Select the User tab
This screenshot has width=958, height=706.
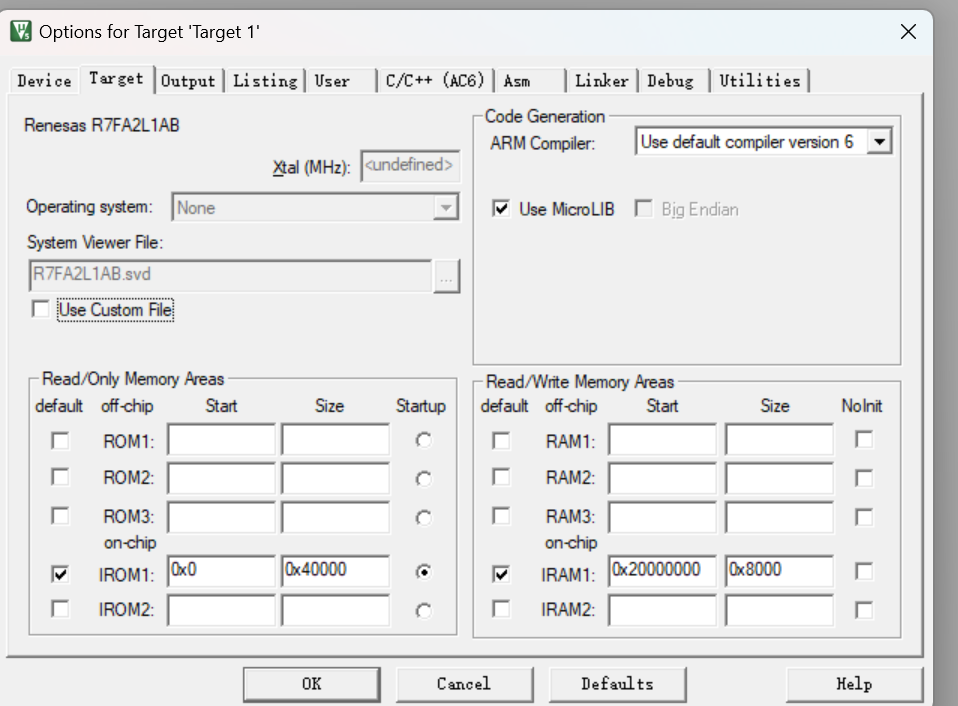[341, 81]
